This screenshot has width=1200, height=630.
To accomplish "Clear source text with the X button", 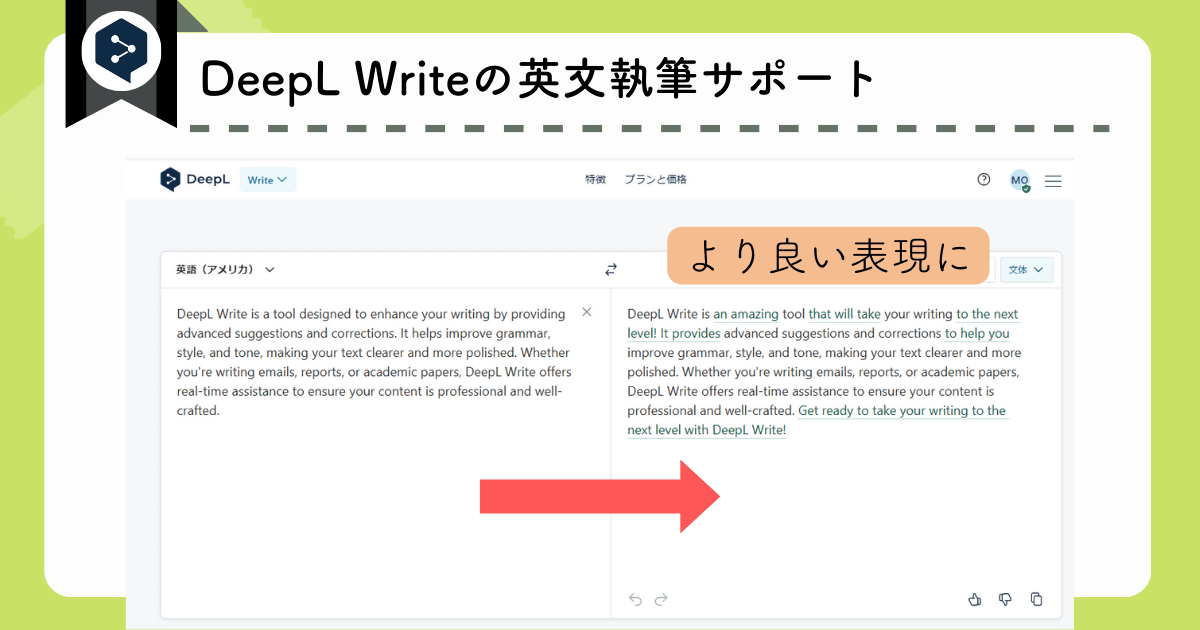I will click(587, 312).
